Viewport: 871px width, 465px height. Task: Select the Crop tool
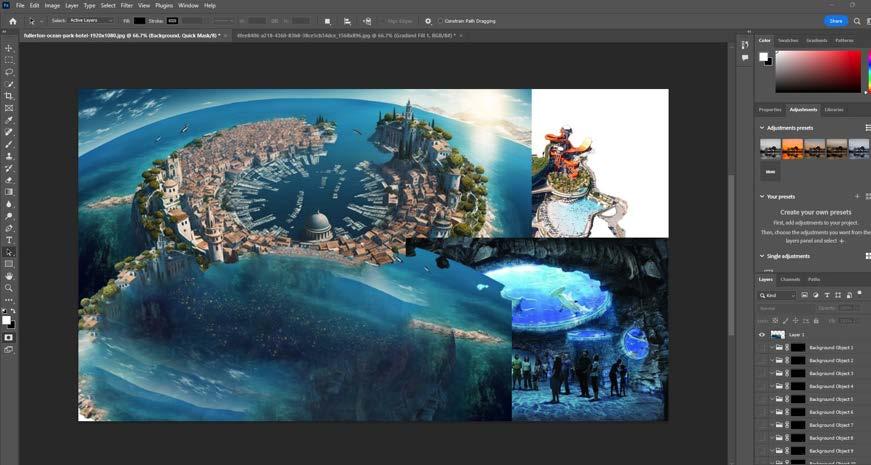coord(9,96)
